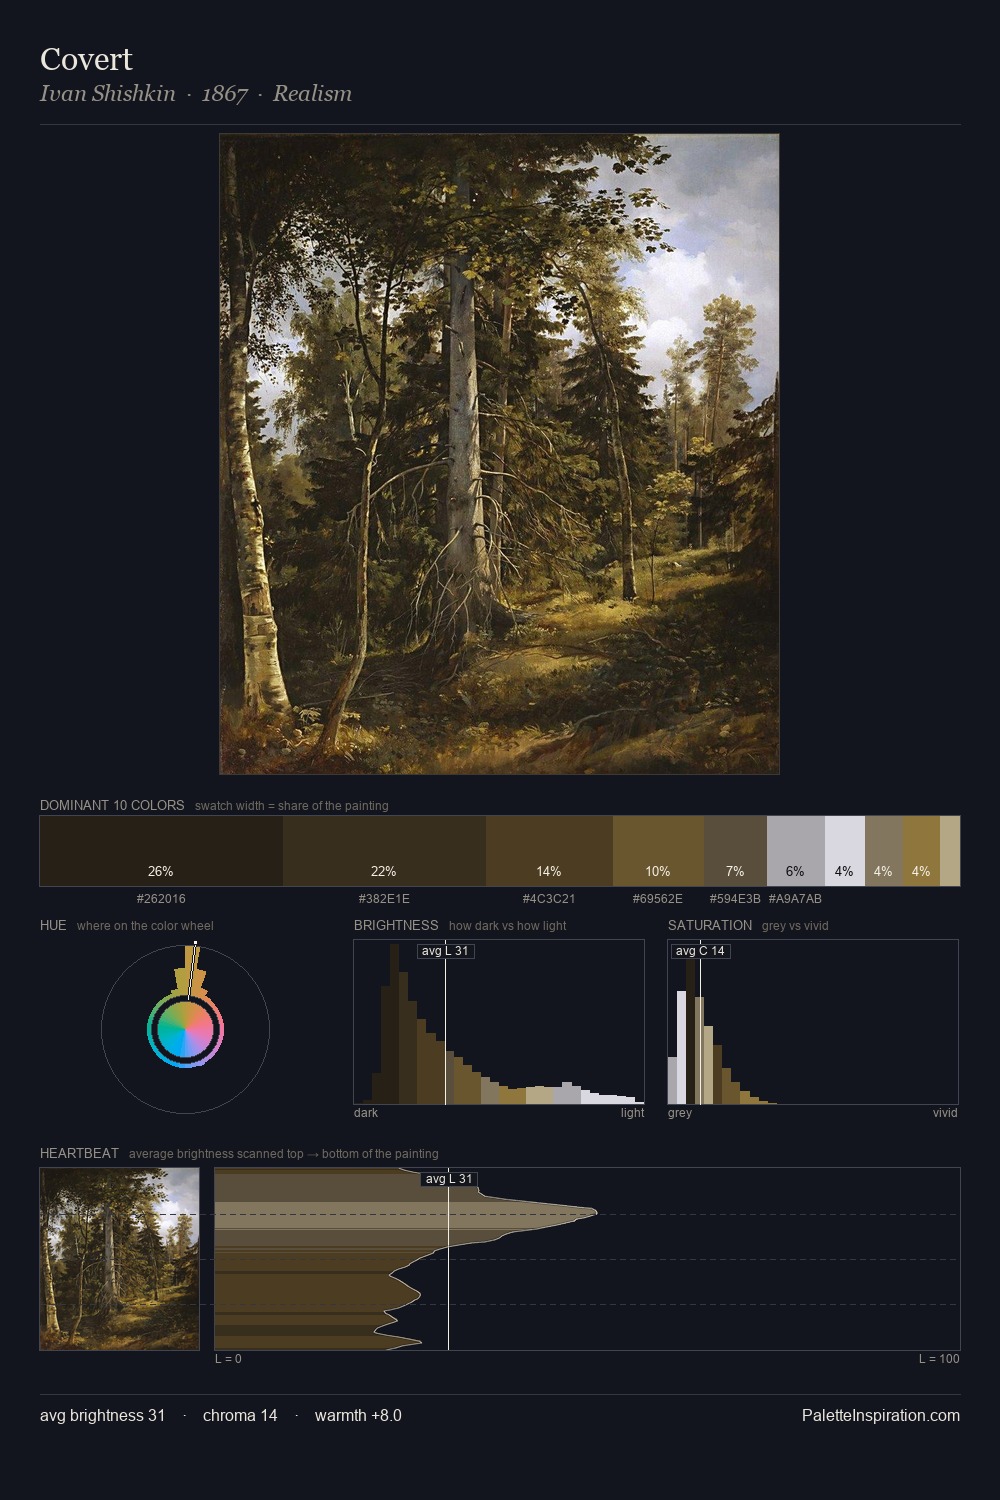Click the 'L = 100' axis label
This screenshot has height=1500, width=1000.
(x=939, y=1359)
